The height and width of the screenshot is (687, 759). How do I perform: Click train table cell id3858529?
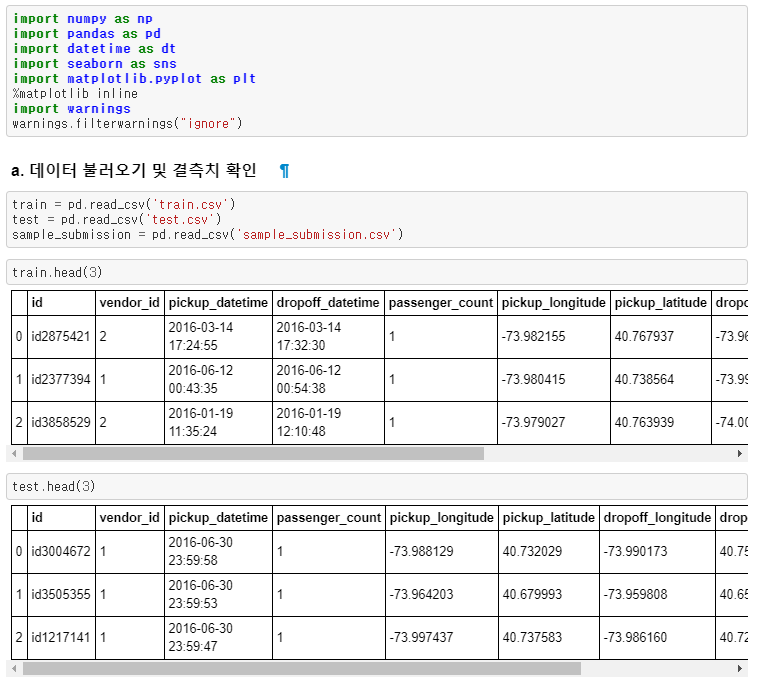tap(61, 422)
